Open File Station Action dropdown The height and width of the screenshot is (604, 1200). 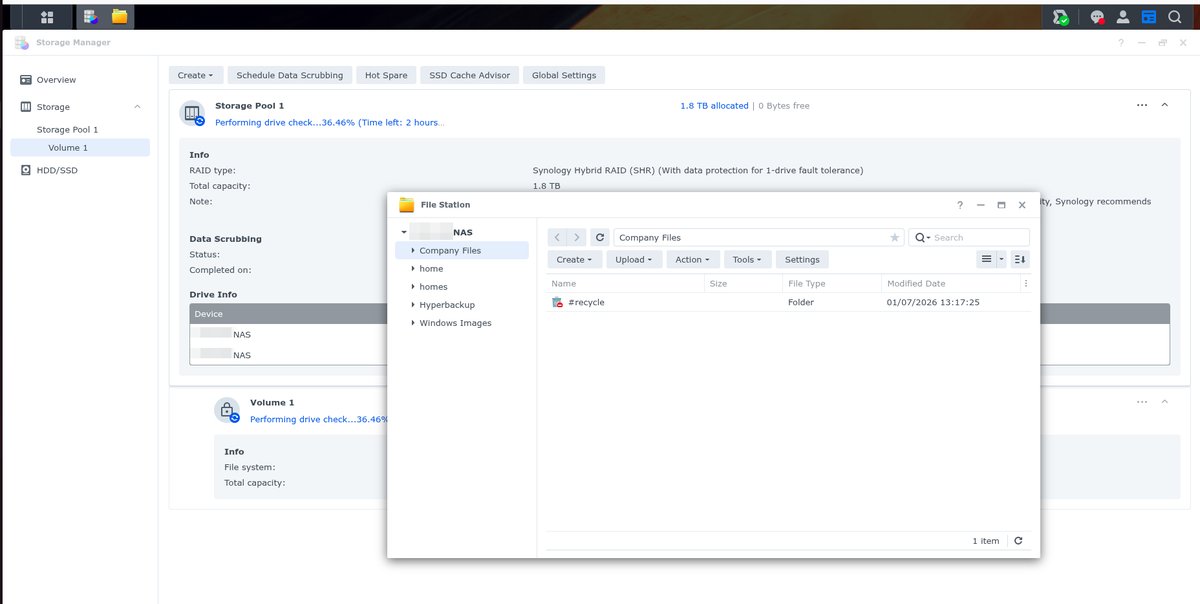692,259
